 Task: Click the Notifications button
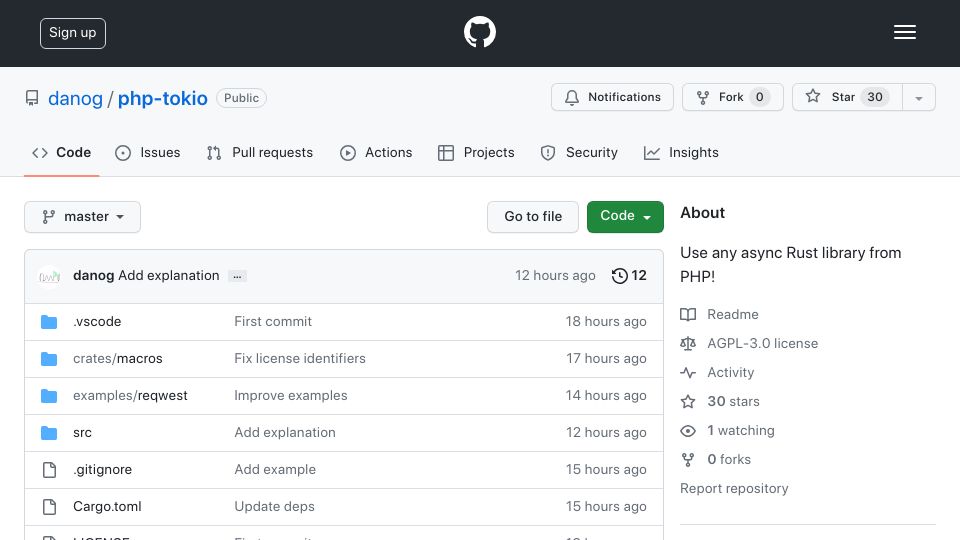tap(612, 97)
